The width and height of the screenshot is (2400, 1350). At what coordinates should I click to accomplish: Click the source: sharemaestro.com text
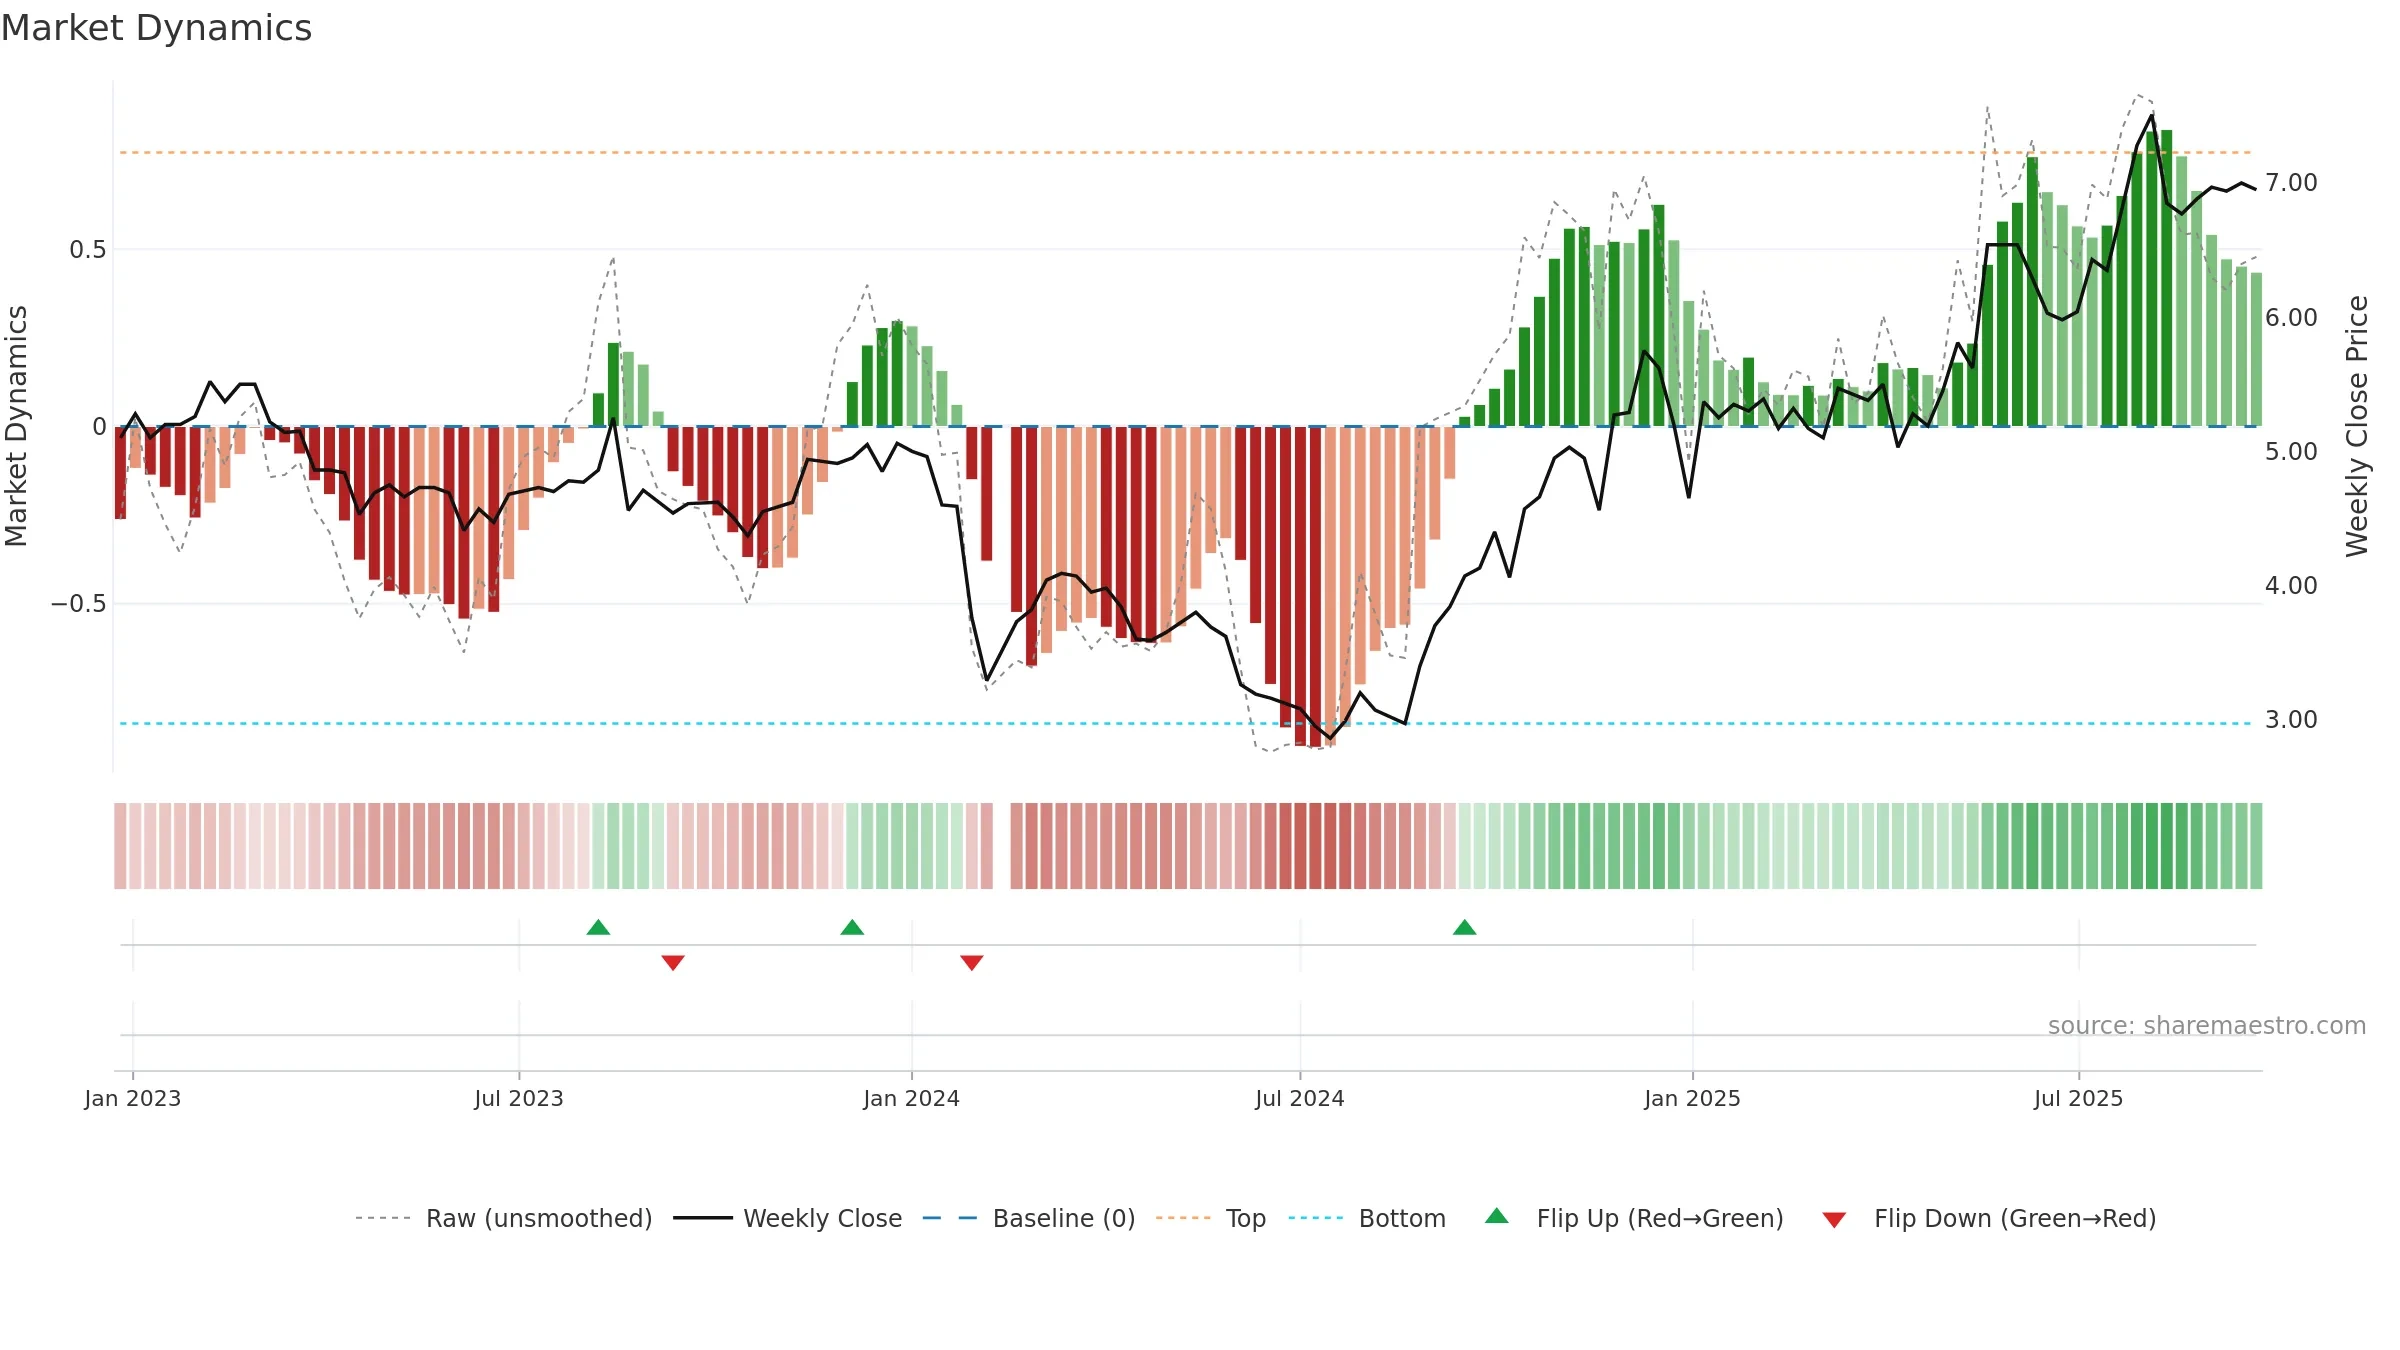(x=2207, y=1025)
